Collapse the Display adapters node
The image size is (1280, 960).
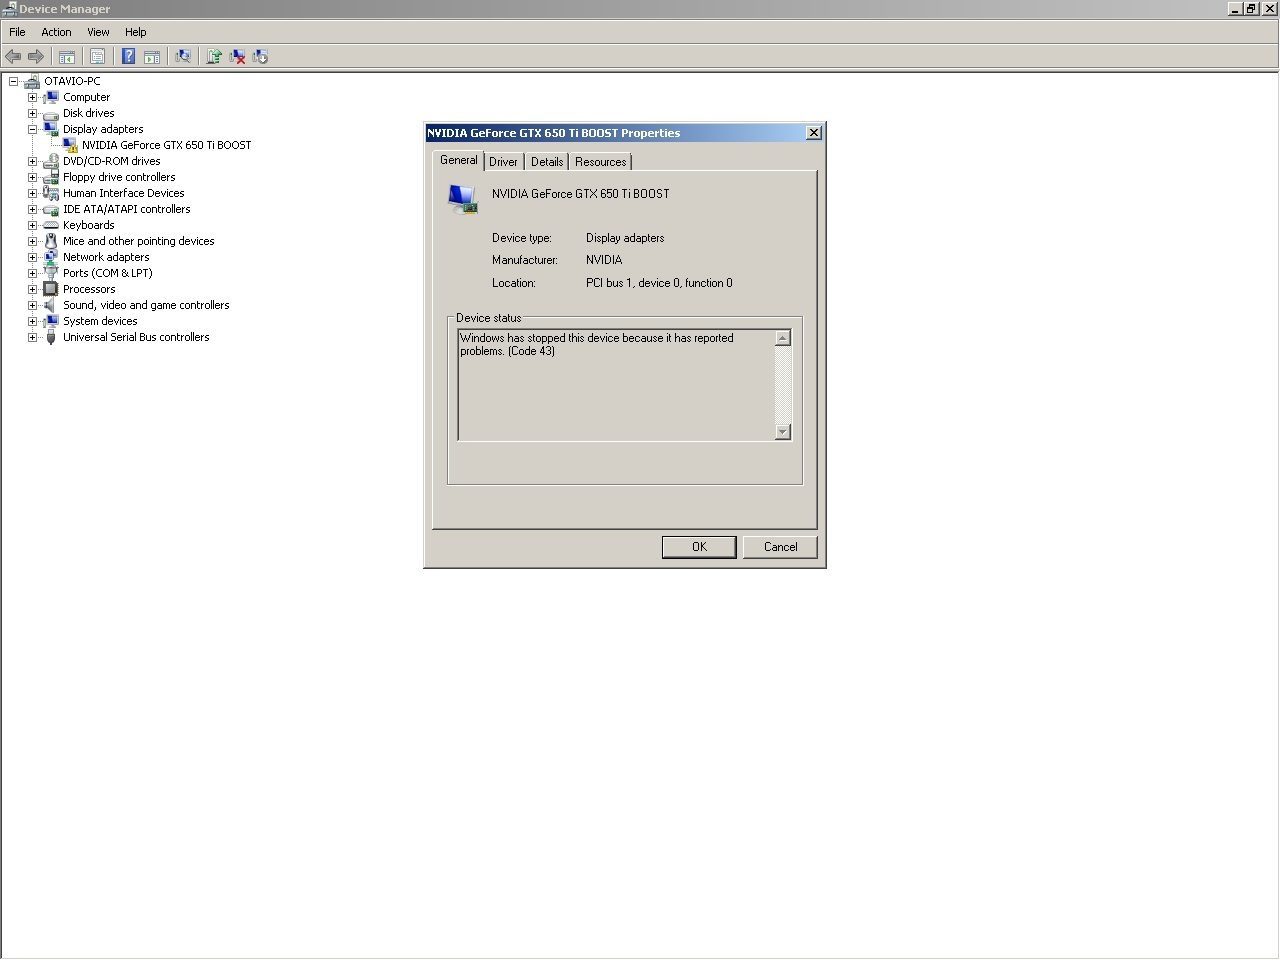point(32,129)
